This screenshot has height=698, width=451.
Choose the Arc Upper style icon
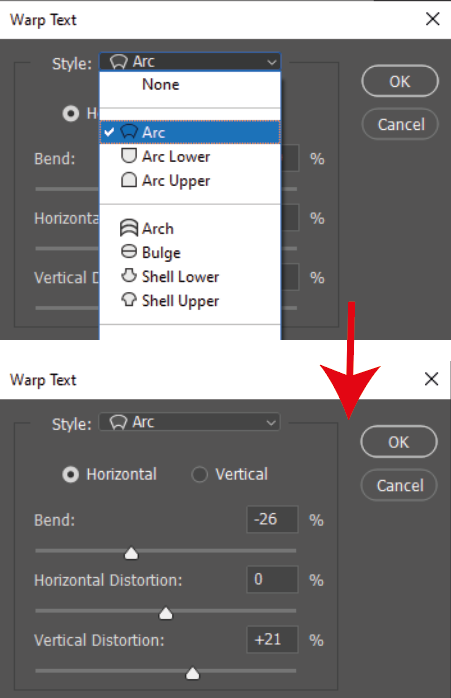[x=129, y=180]
